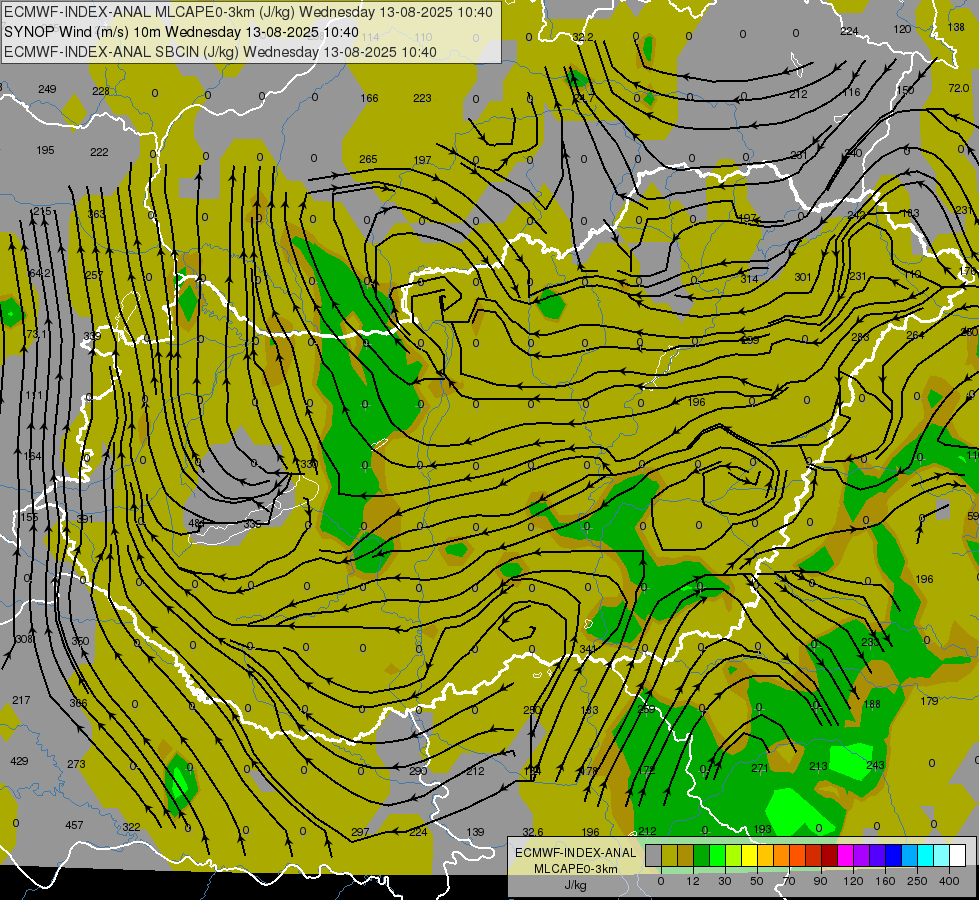979x900 pixels.
Task: Click the legend tick label 50
Action: pyautogui.click(x=757, y=881)
